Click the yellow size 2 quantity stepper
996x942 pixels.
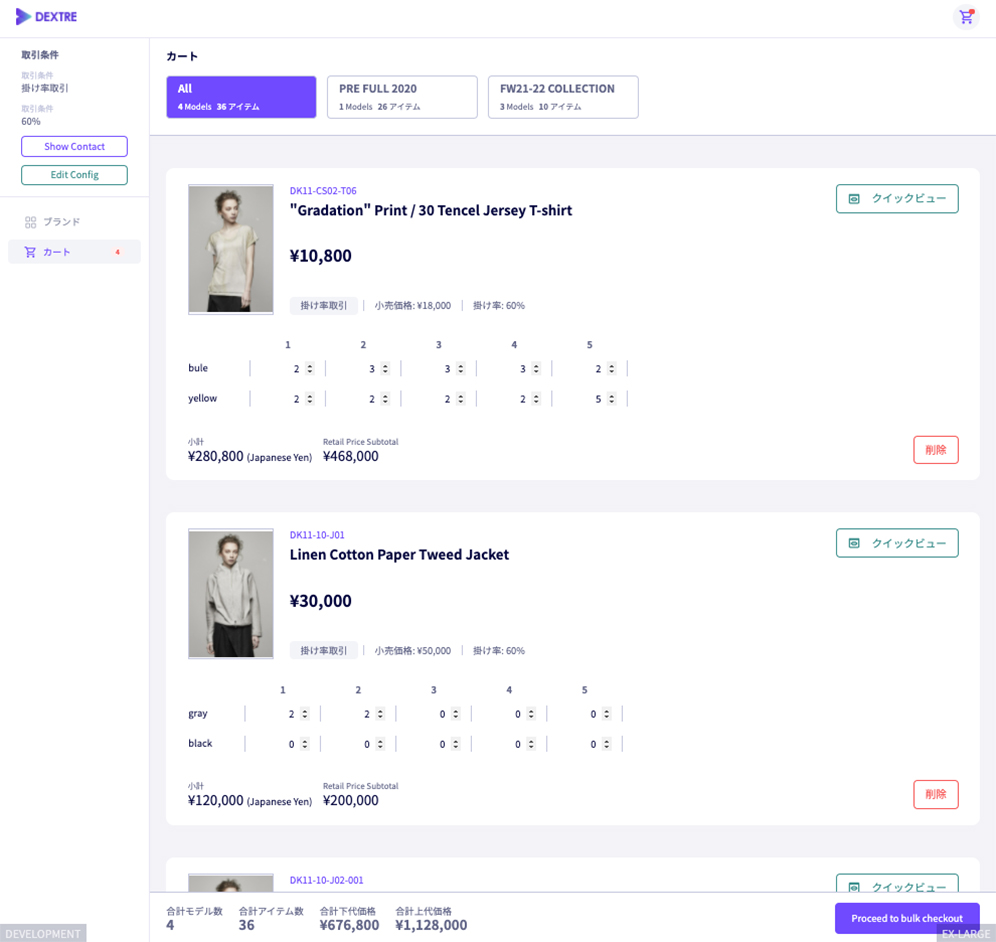point(385,399)
